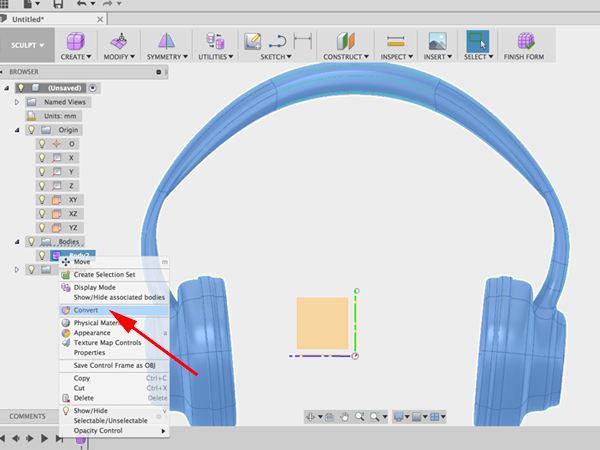Open the Inspect measure icon

coord(396,41)
